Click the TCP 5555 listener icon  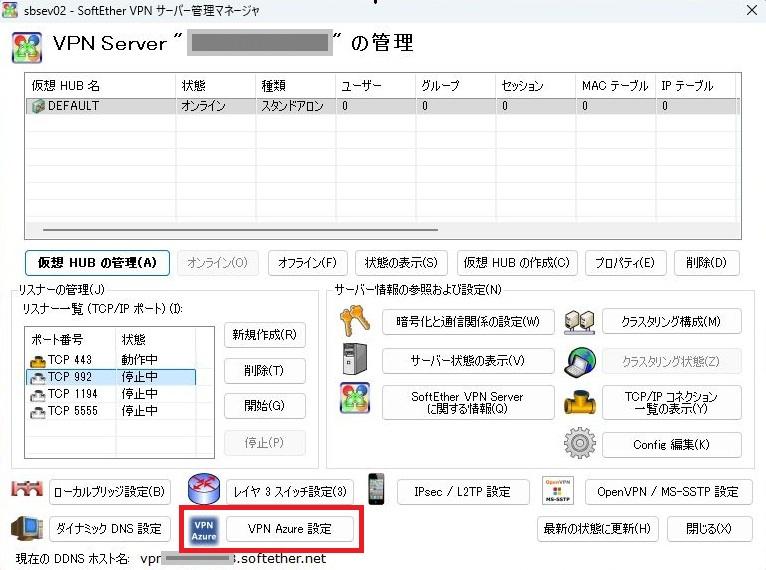click(x=38, y=412)
